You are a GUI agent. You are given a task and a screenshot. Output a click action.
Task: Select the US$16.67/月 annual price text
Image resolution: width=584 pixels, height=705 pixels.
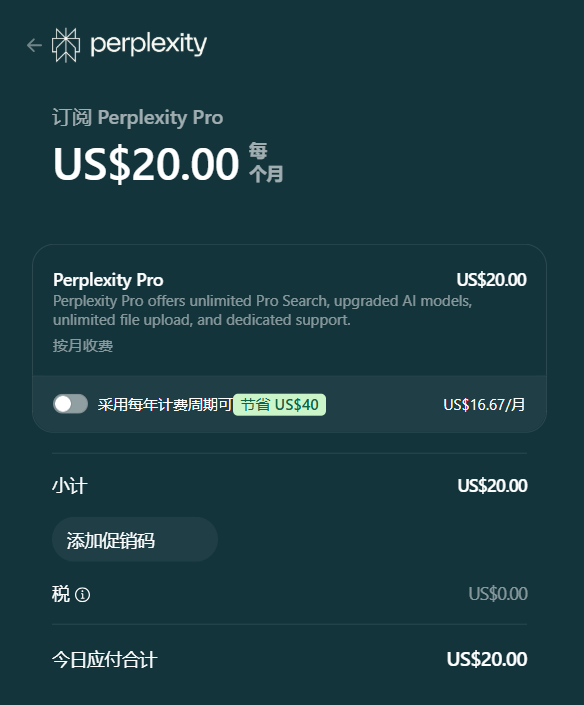tap(484, 405)
